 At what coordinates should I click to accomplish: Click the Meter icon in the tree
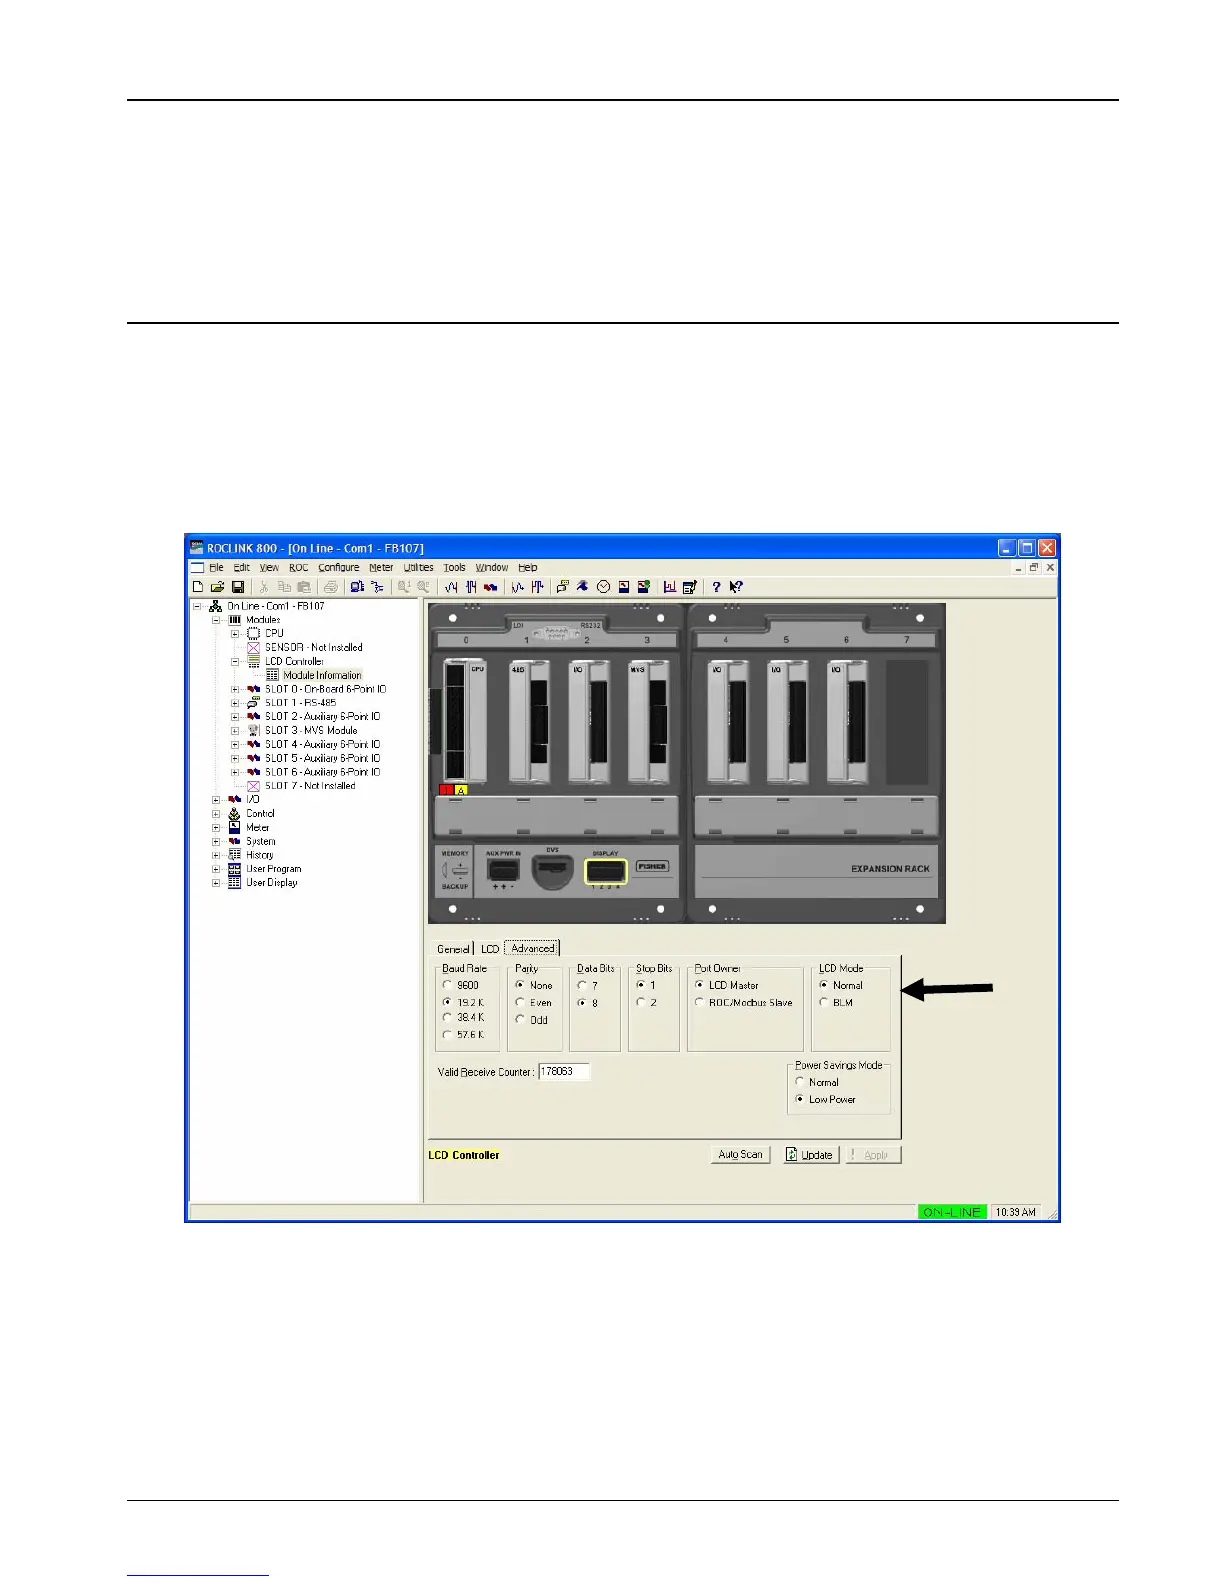235,828
